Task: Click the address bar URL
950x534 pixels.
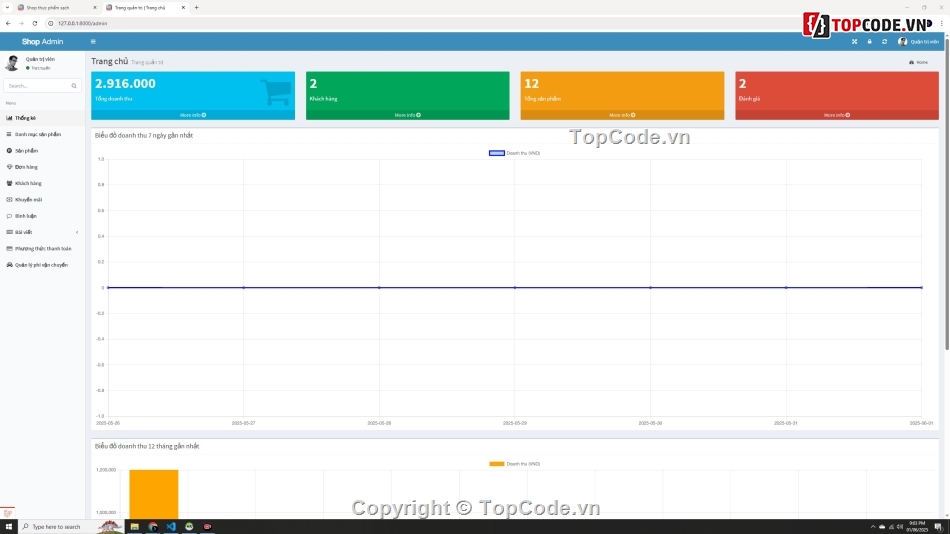Action: pyautogui.click(x=83, y=24)
